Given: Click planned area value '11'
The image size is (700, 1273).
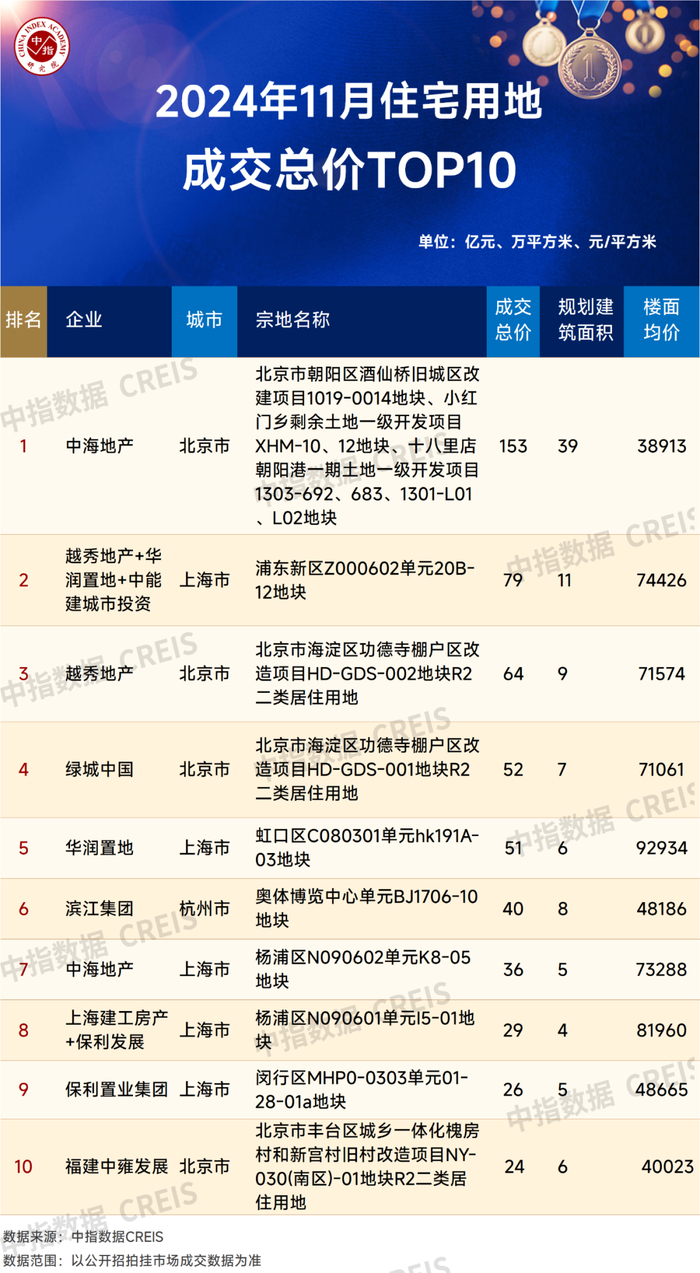Looking at the screenshot, I should [565, 580].
